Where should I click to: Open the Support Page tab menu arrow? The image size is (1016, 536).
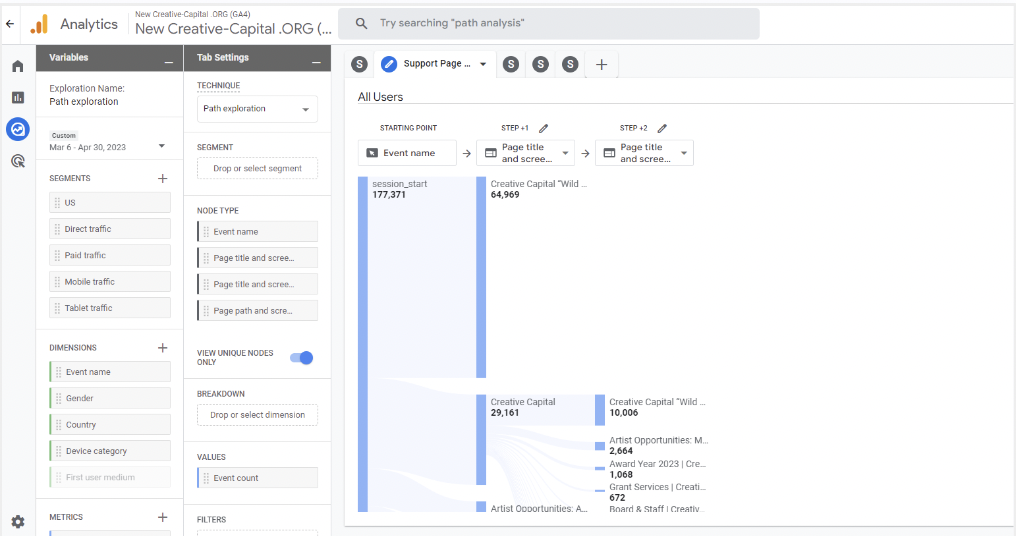coord(483,64)
